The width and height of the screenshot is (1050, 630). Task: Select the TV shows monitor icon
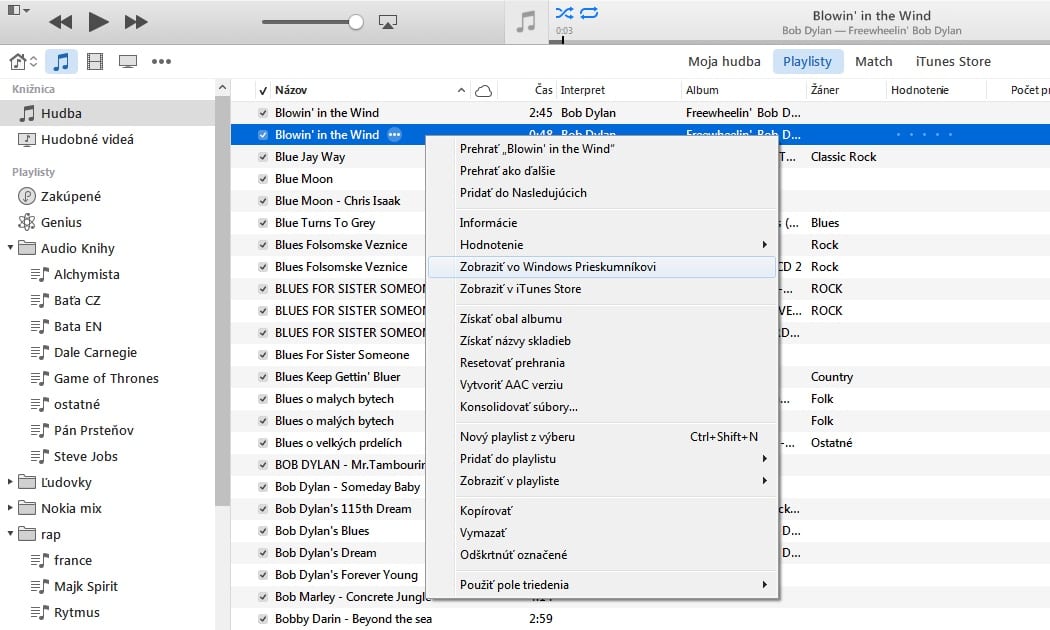(128, 62)
